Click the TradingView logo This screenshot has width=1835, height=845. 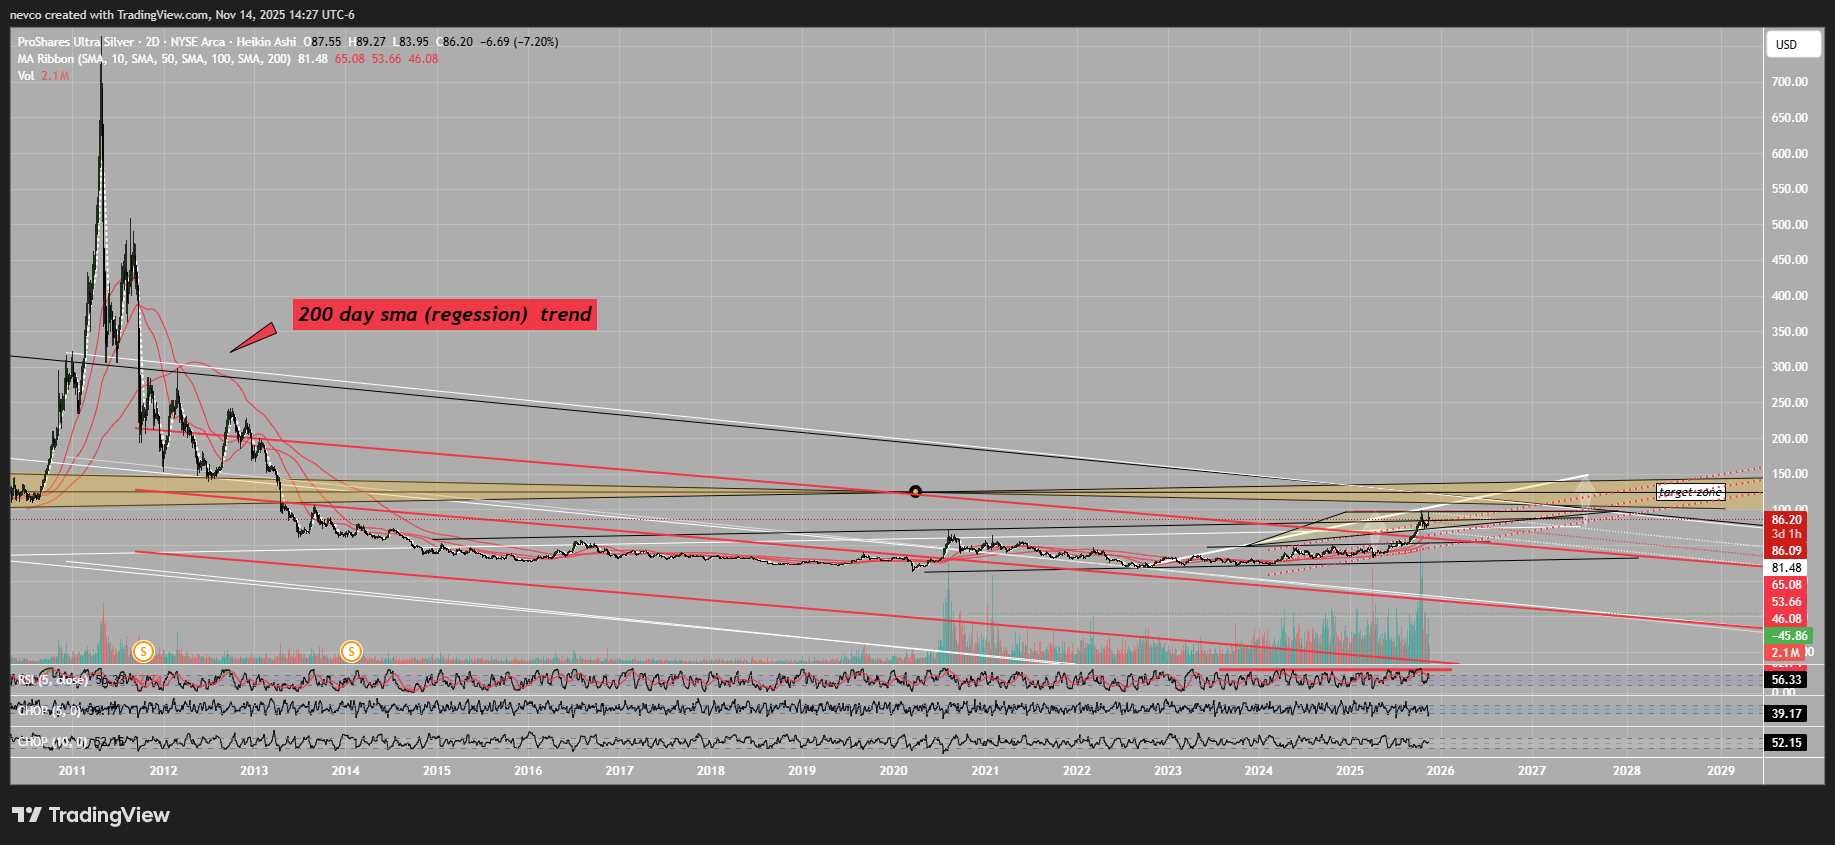point(91,815)
